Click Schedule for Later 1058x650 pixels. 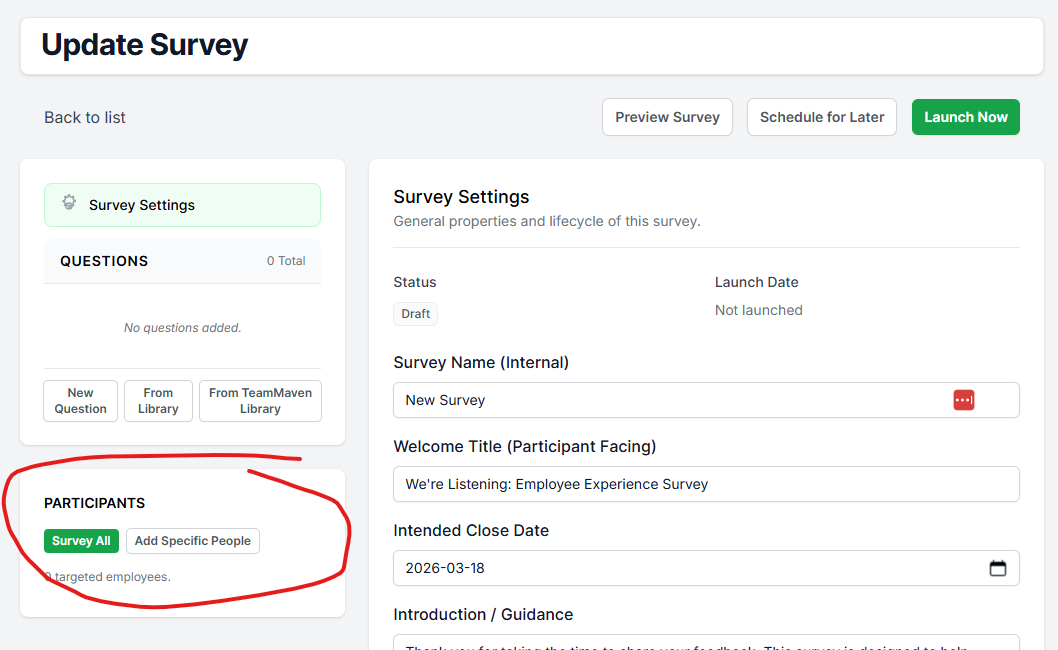pos(822,117)
